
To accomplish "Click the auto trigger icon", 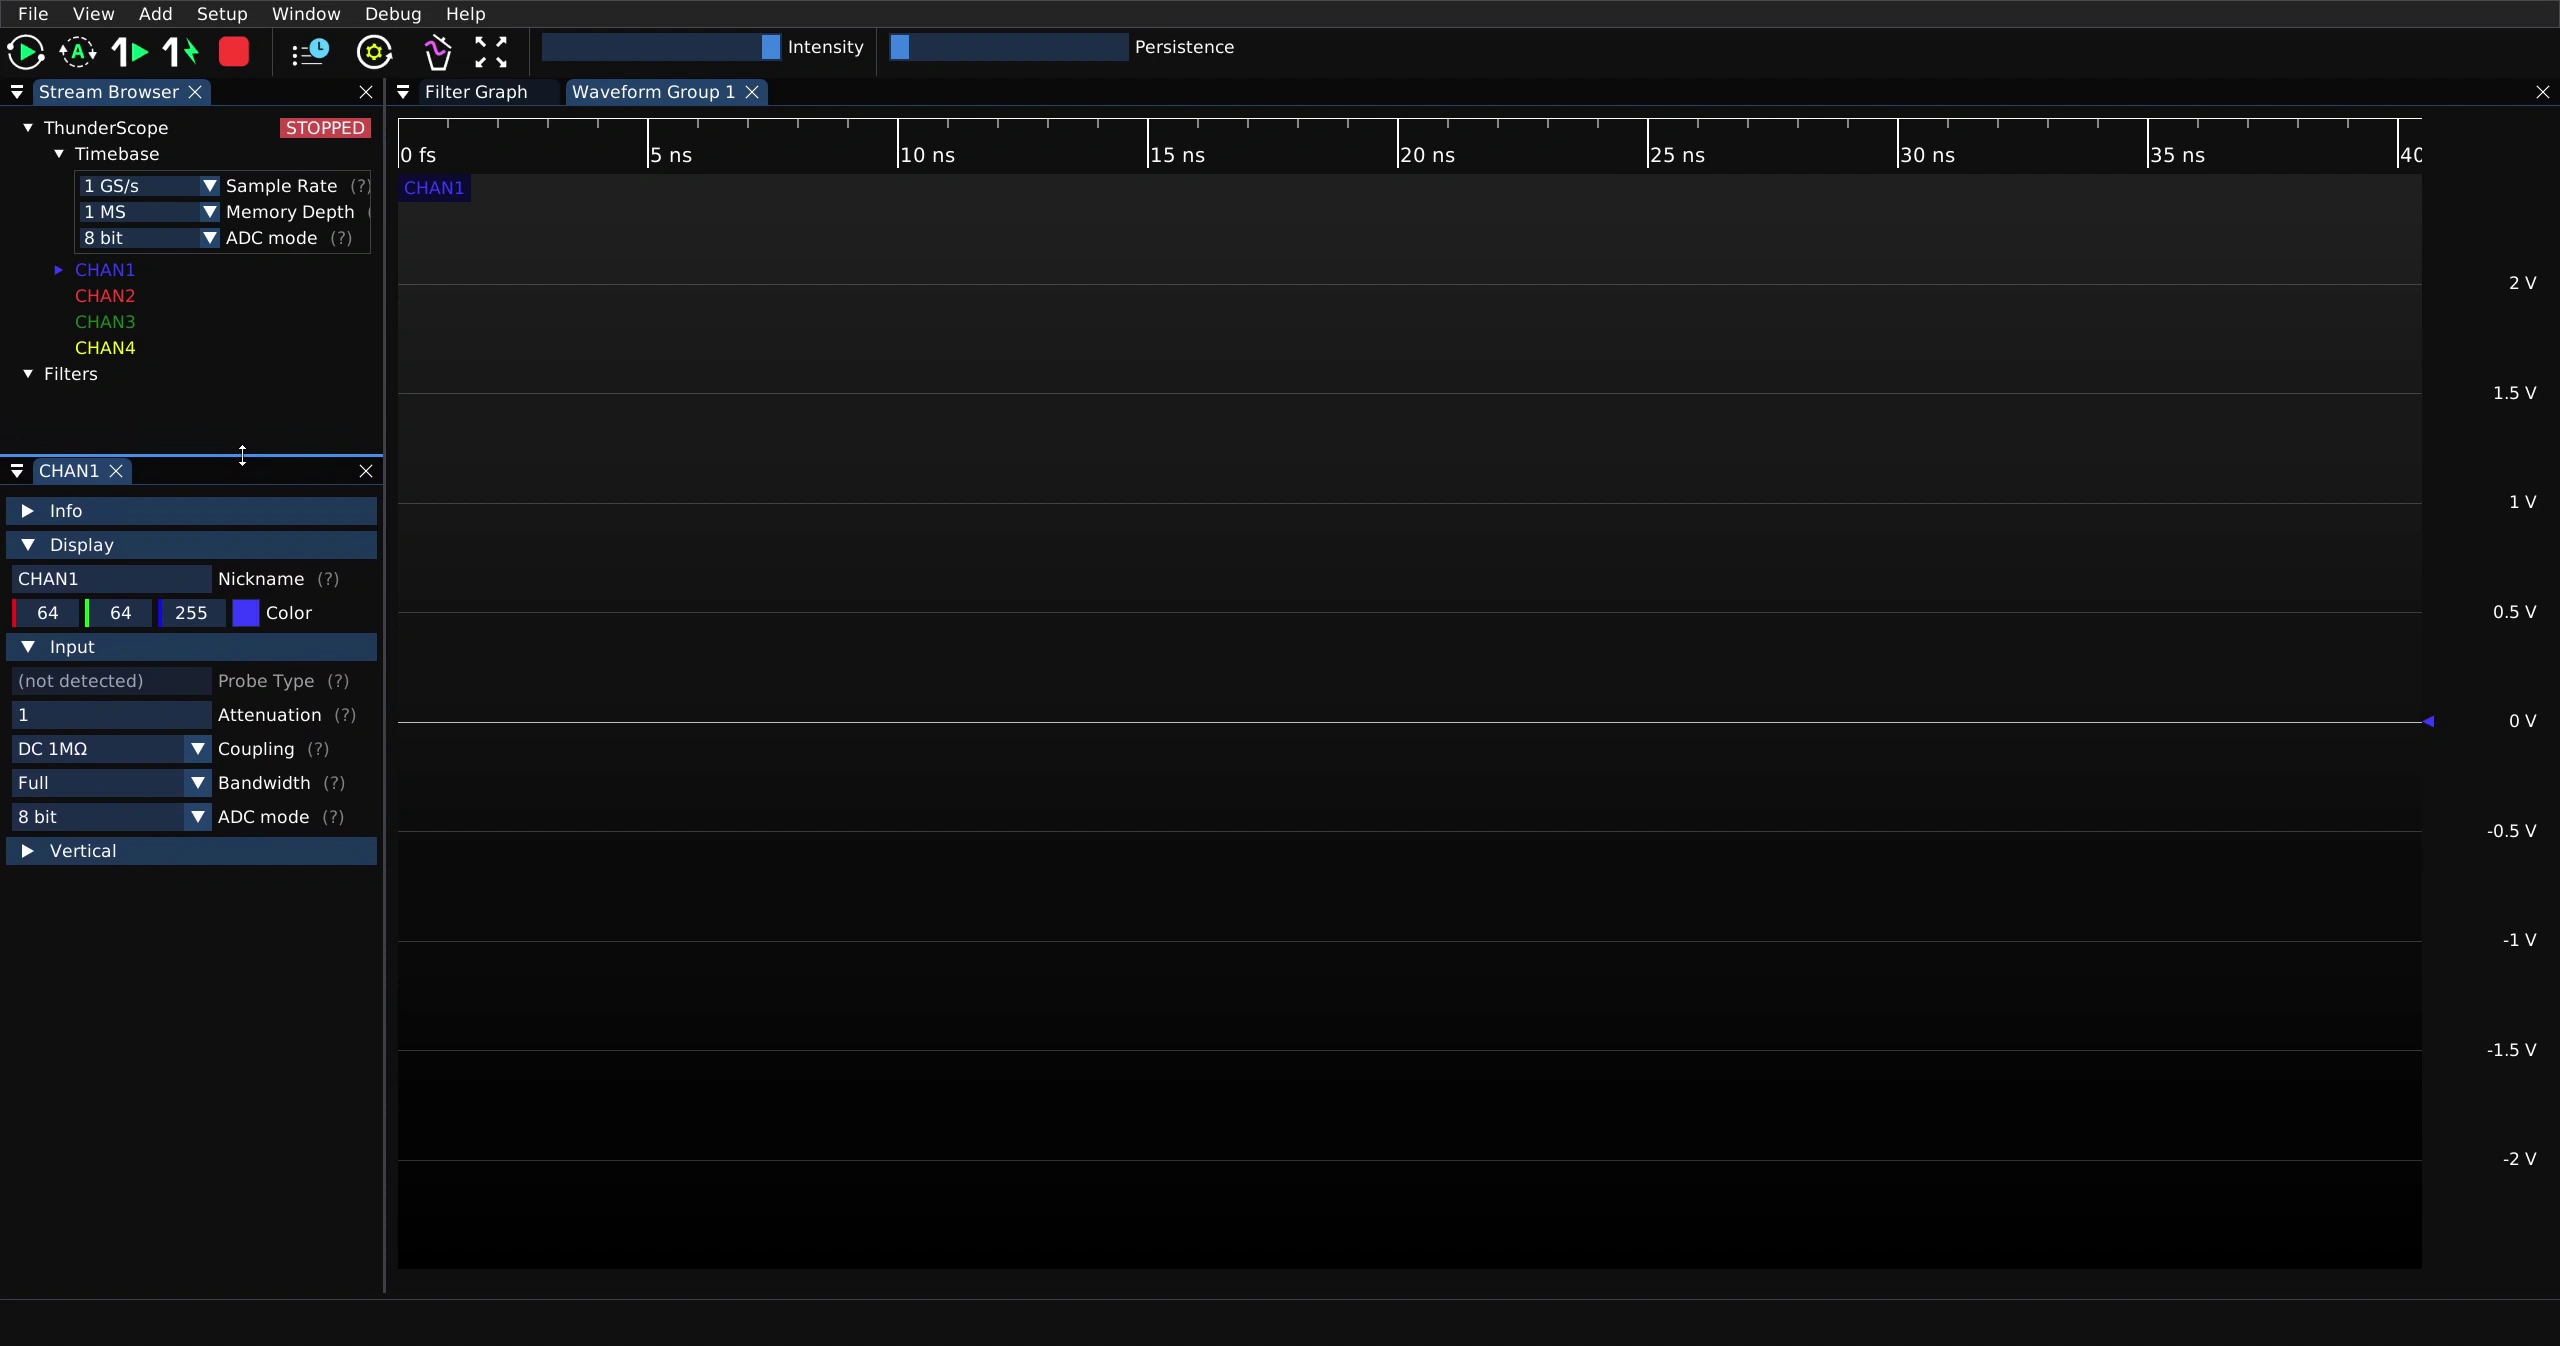I will coord(78,51).
